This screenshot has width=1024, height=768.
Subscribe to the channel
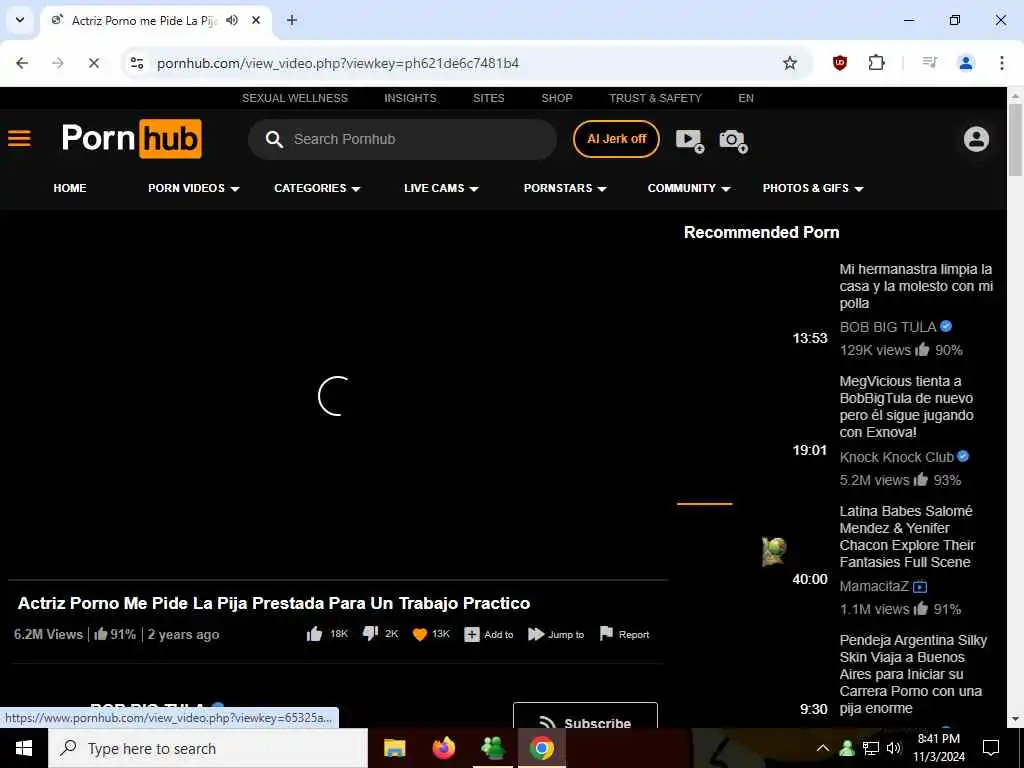[x=585, y=716]
